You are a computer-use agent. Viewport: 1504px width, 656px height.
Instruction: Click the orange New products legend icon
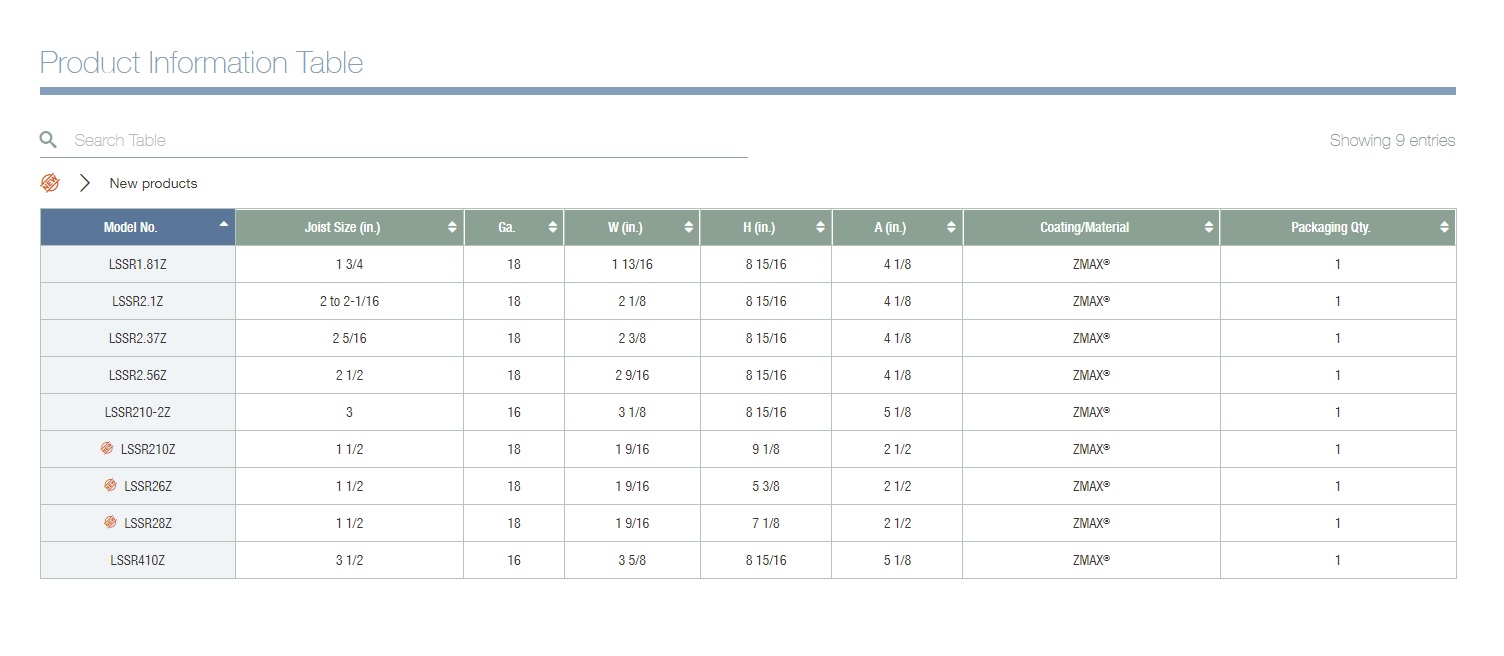click(x=50, y=183)
